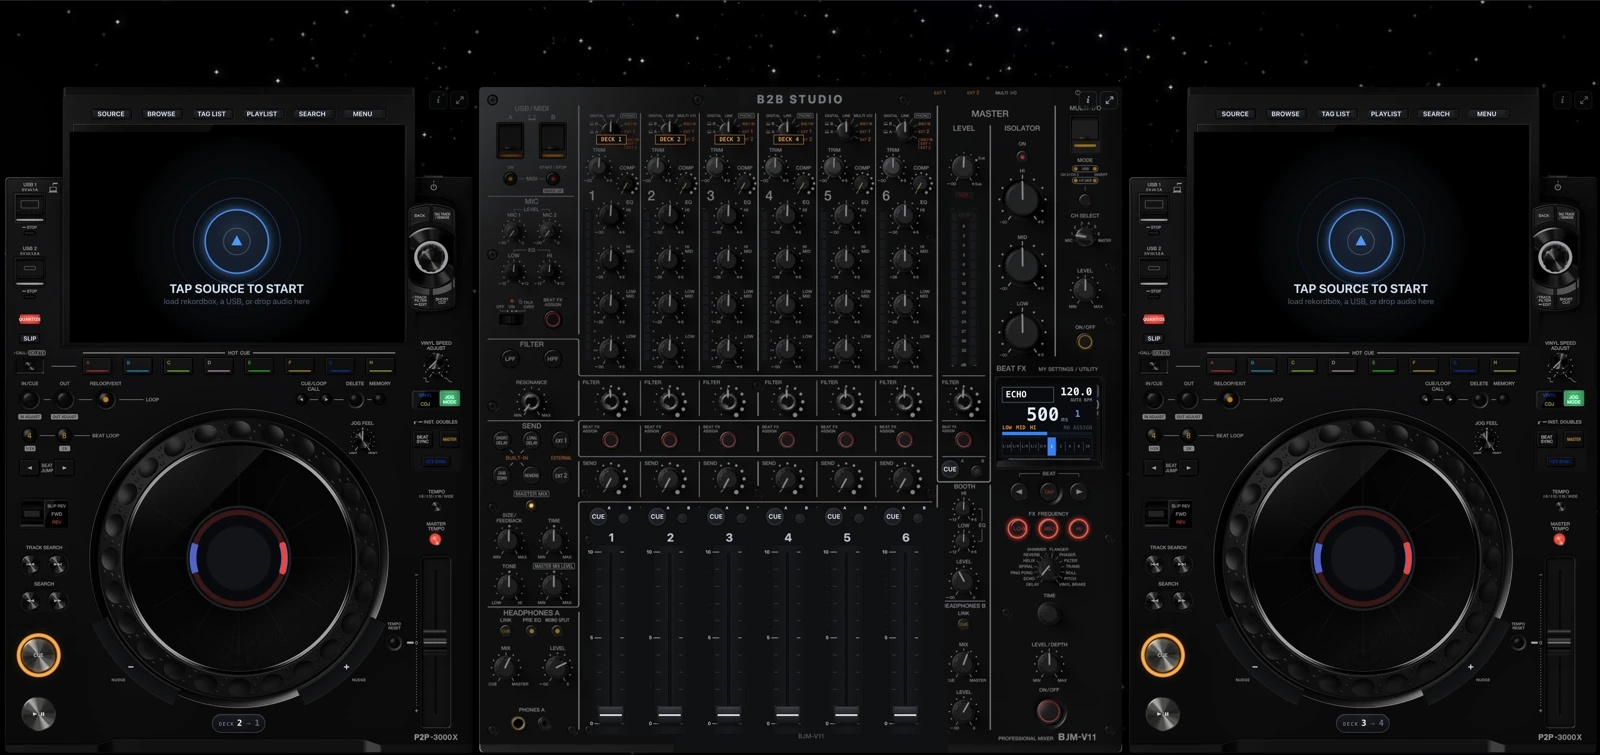Screen dimensions: 1600x755
Task: Click the BACK button on left deck
Action: pyautogui.click(x=420, y=216)
